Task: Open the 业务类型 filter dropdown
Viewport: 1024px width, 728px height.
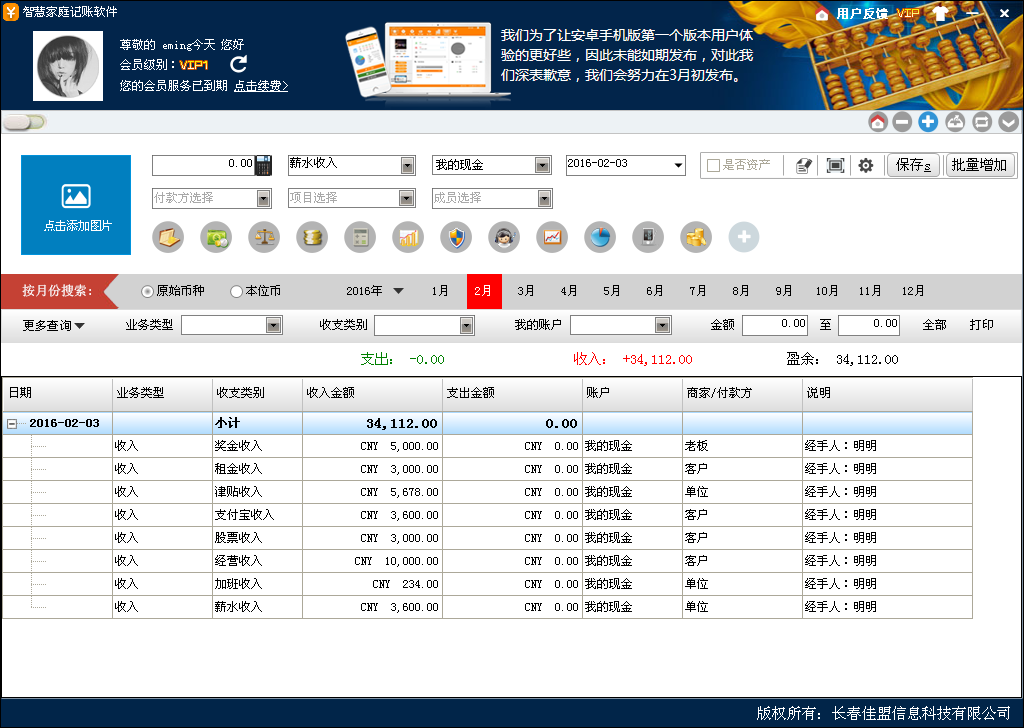Action: pos(274,325)
